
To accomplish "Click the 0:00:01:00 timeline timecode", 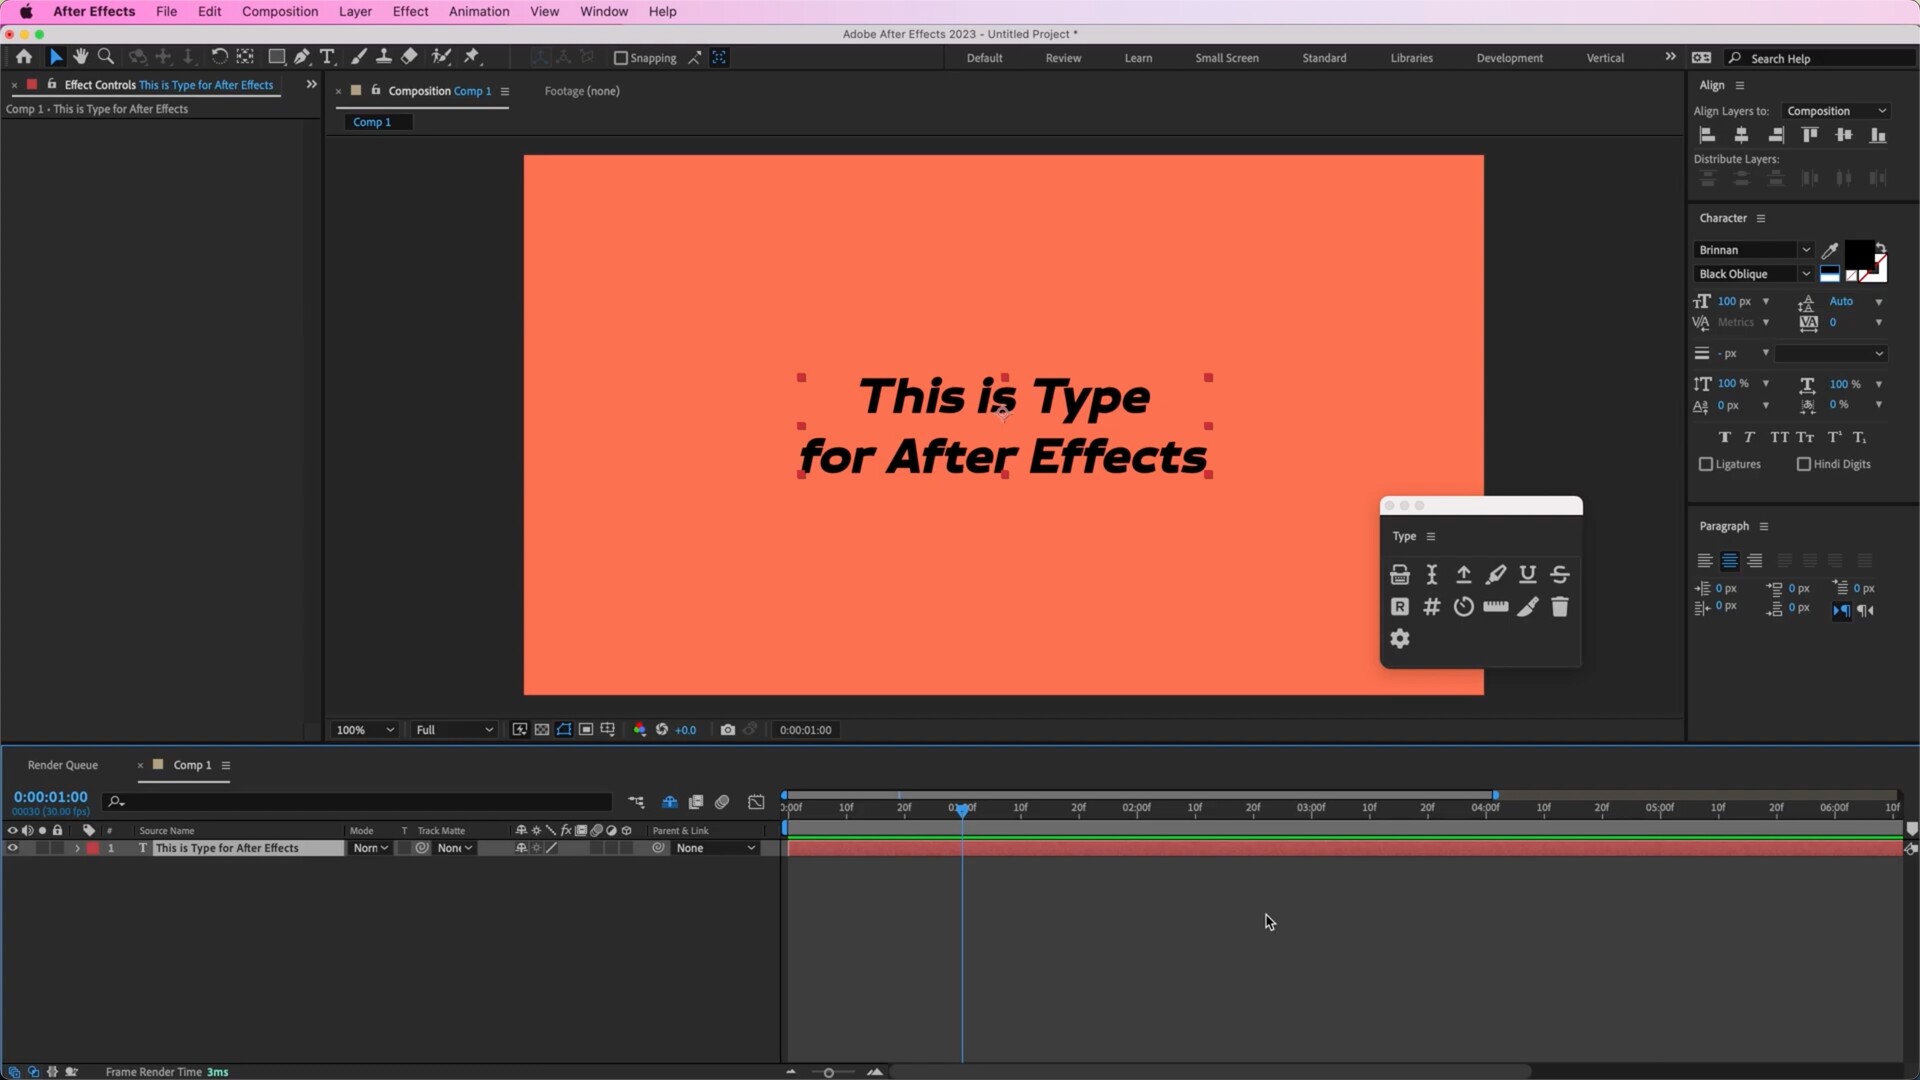I will pyautogui.click(x=50, y=797).
